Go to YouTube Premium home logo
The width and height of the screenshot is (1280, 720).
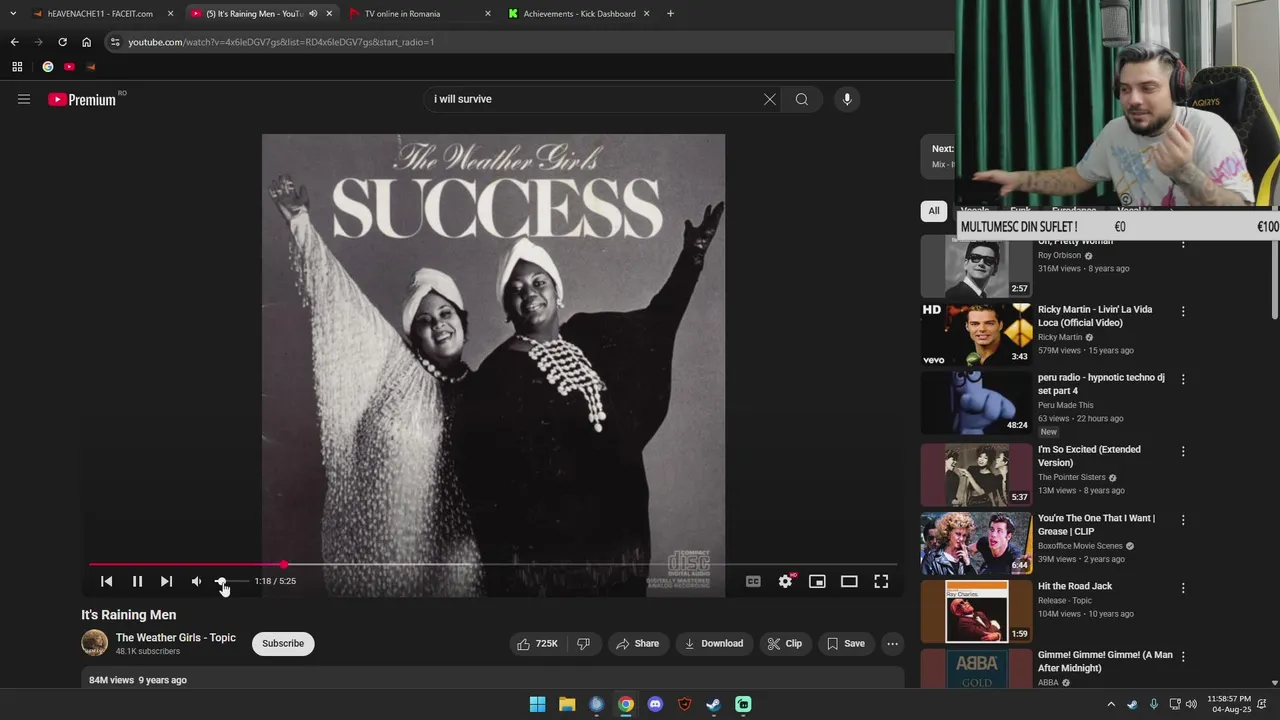pyautogui.click(x=82, y=99)
